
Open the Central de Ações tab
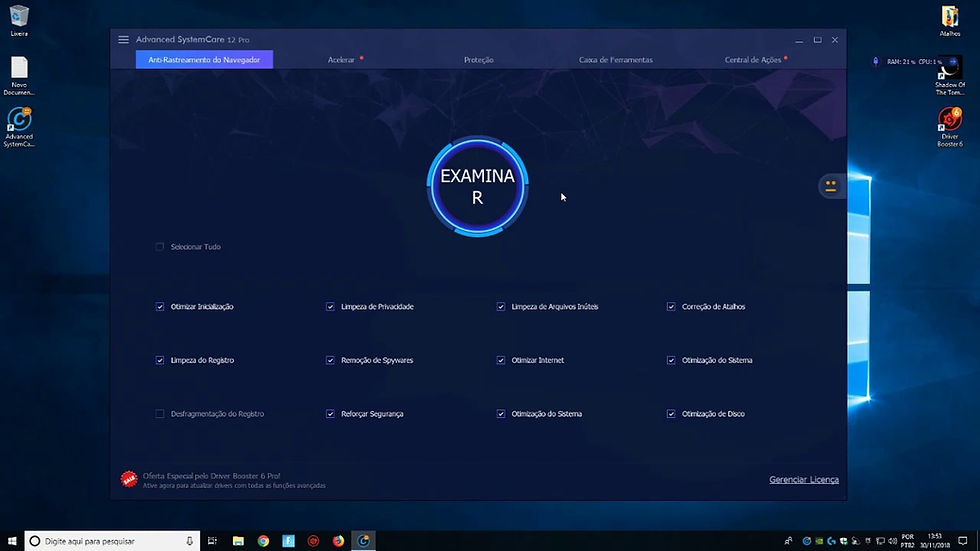tap(752, 60)
